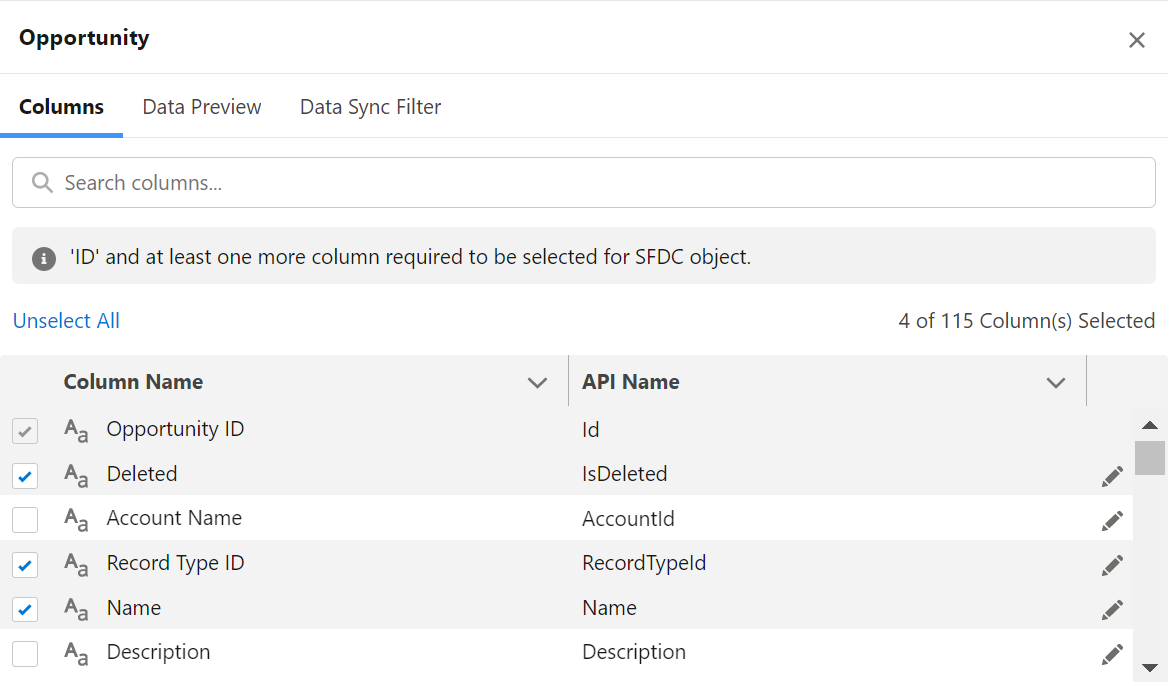The height and width of the screenshot is (682, 1168).
Task: Enable the Description column checkbox
Action: tap(24, 653)
